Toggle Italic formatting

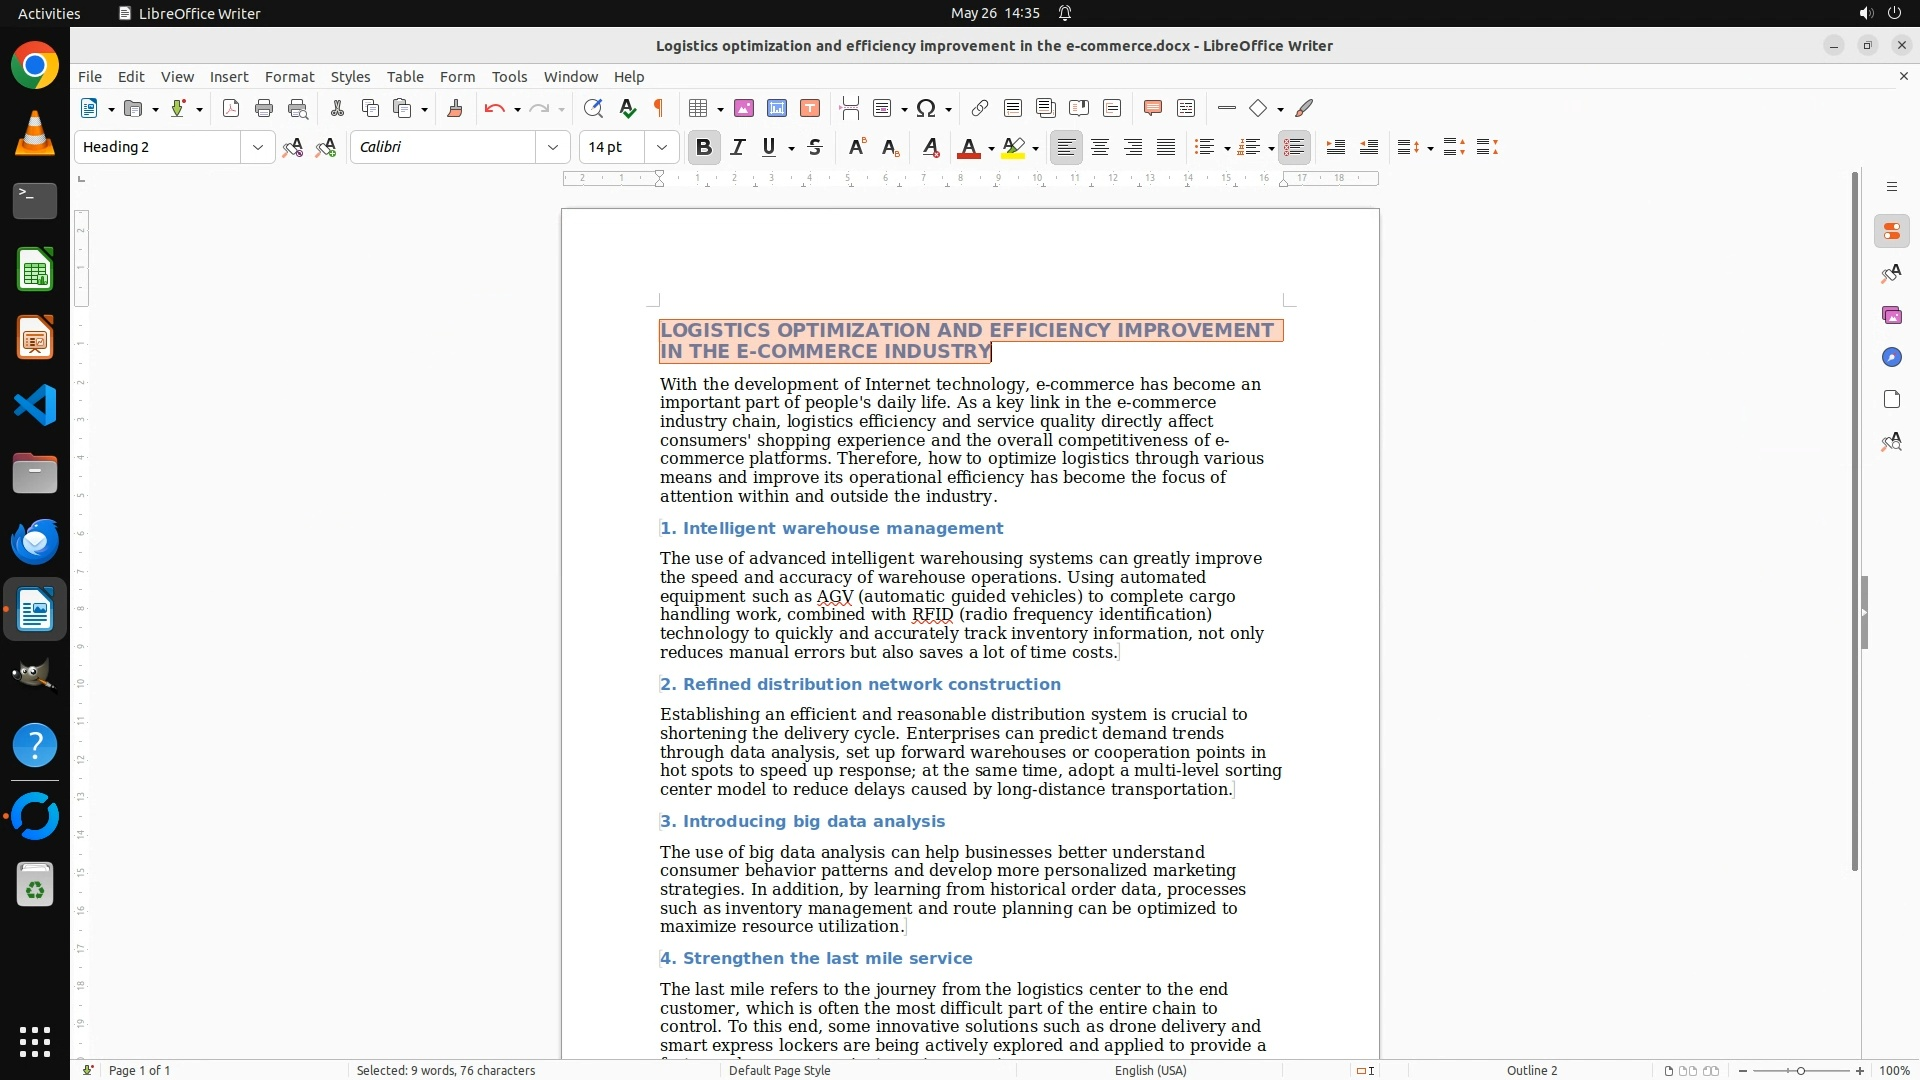click(738, 147)
